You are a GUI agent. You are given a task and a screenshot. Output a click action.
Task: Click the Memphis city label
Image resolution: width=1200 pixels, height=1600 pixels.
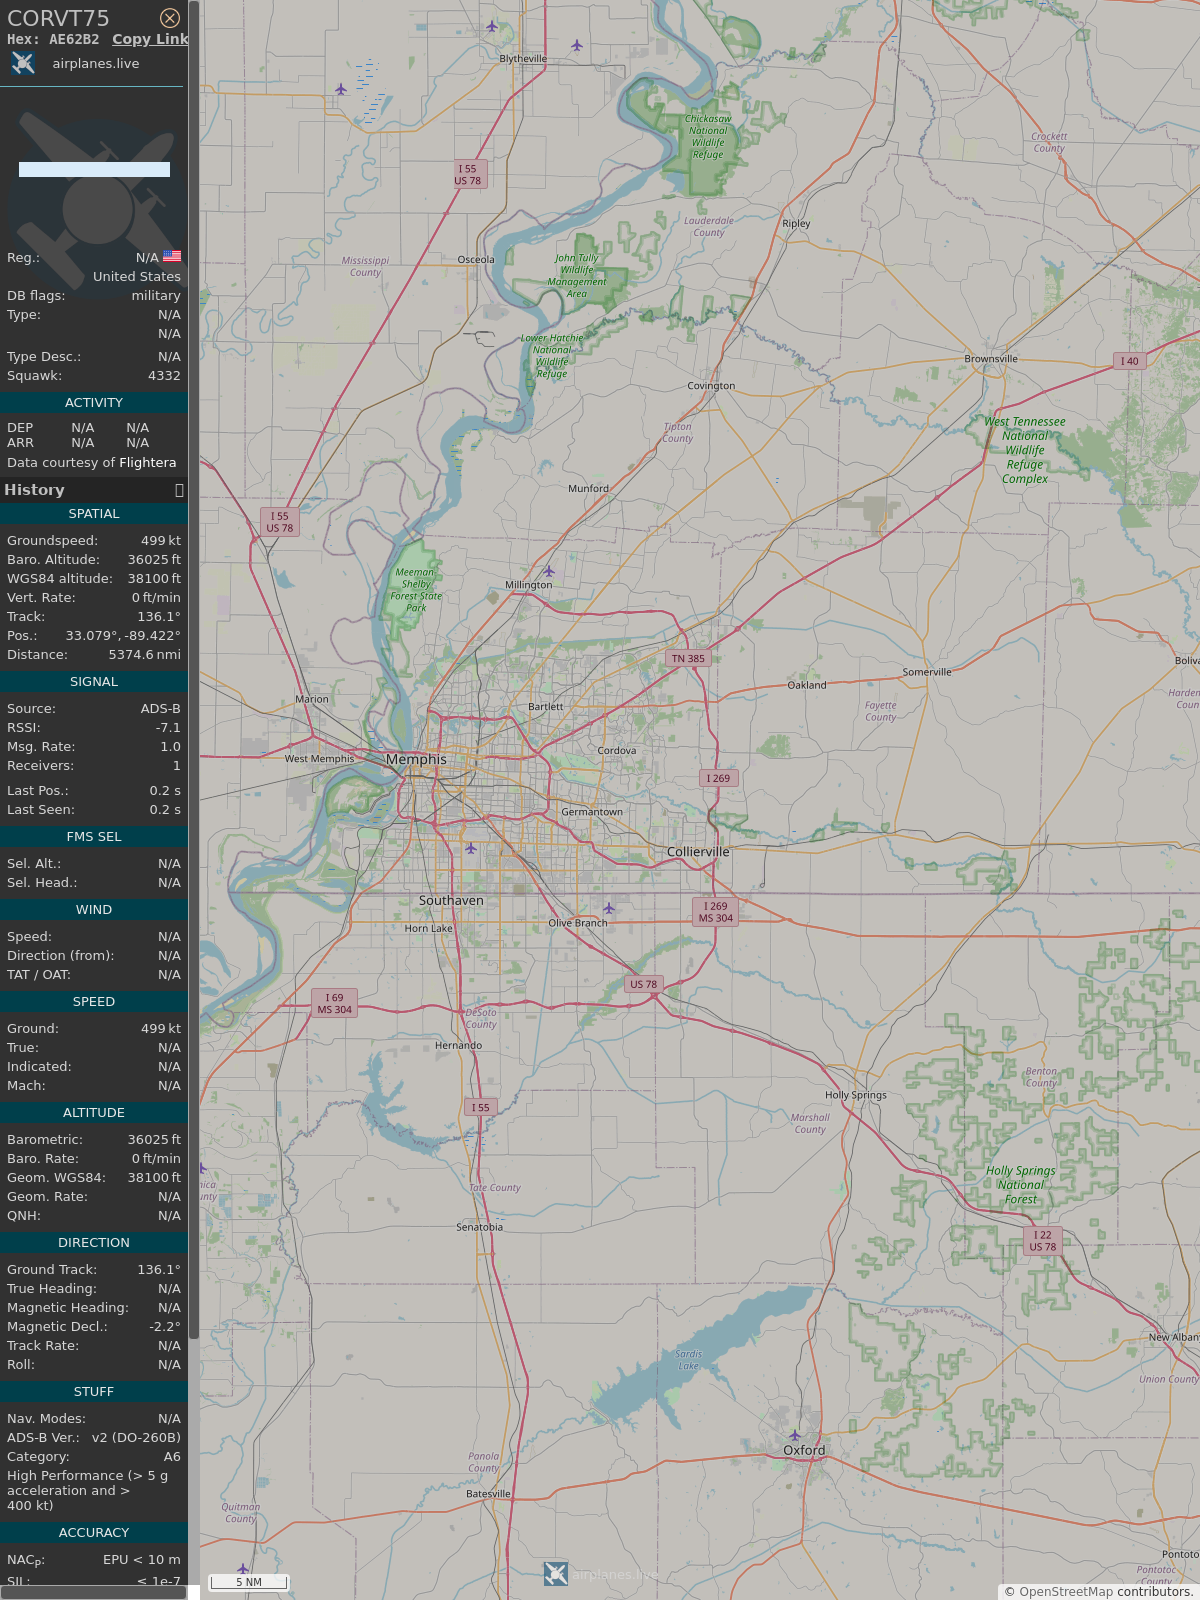(x=417, y=759)
